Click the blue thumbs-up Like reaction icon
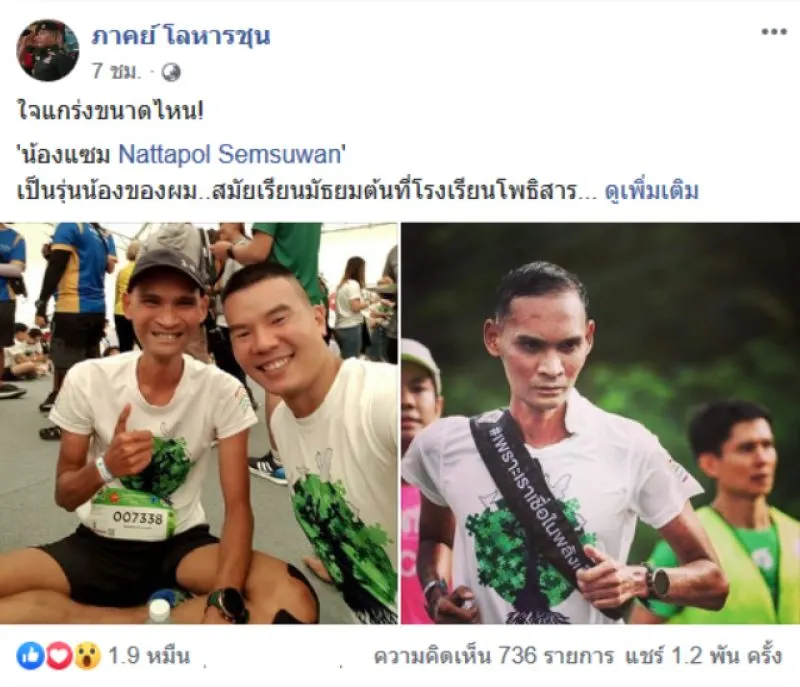This screenshot has width=800, height=687. [30, 655]
